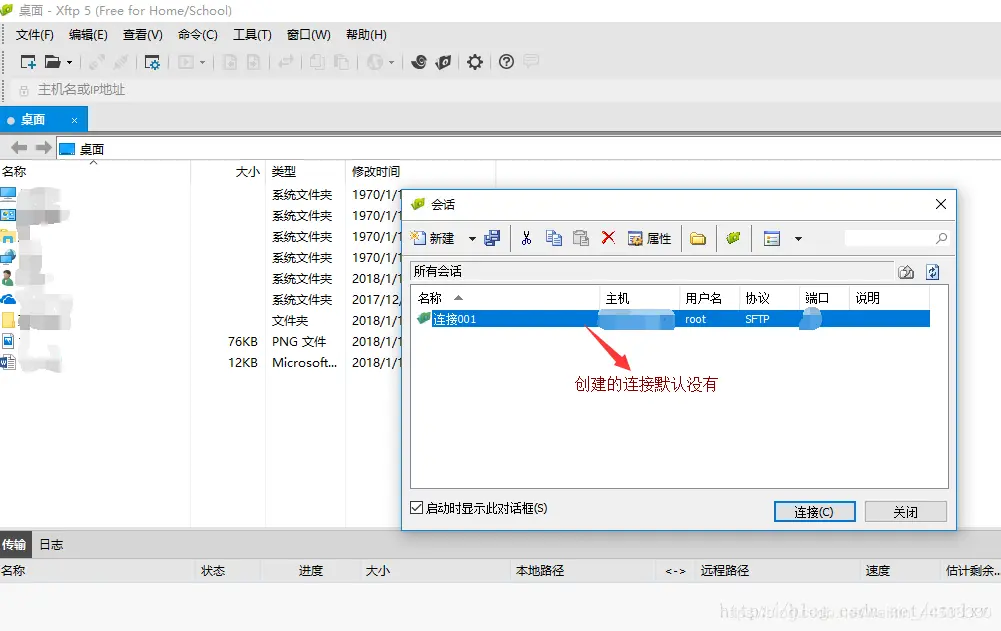Sort local files by 大小 column
The width and height of the screenshot is (1001, 631).
pos(247,172)
